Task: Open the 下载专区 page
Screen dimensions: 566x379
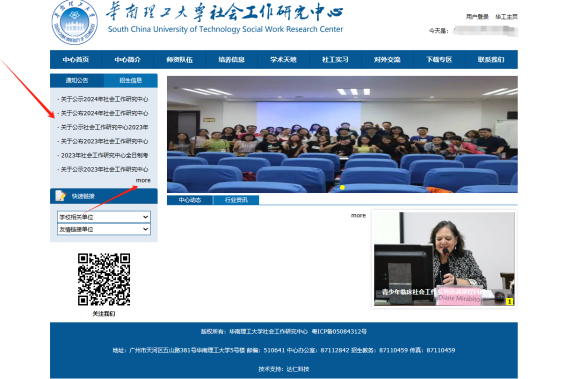Action: point(439,60)
